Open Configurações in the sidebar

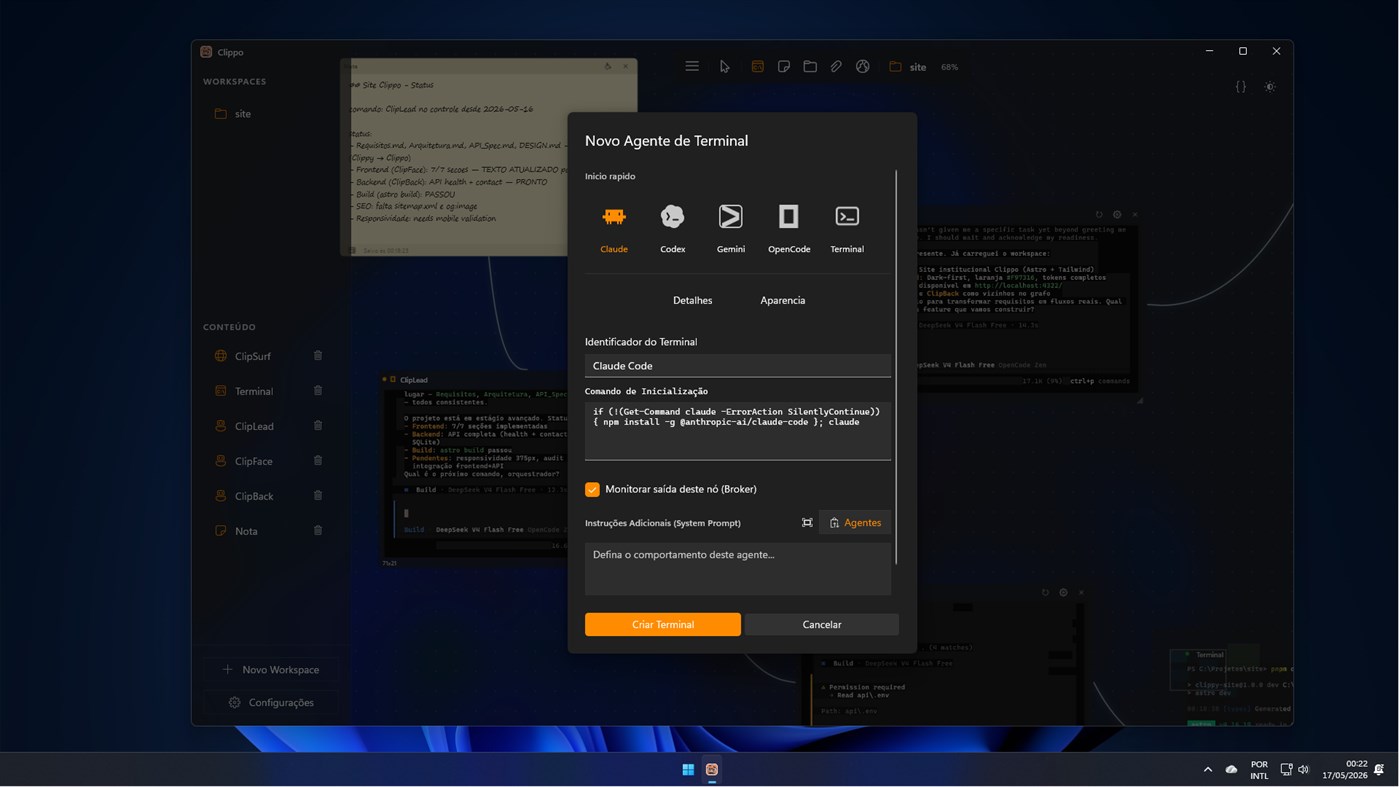click(271, 702)
